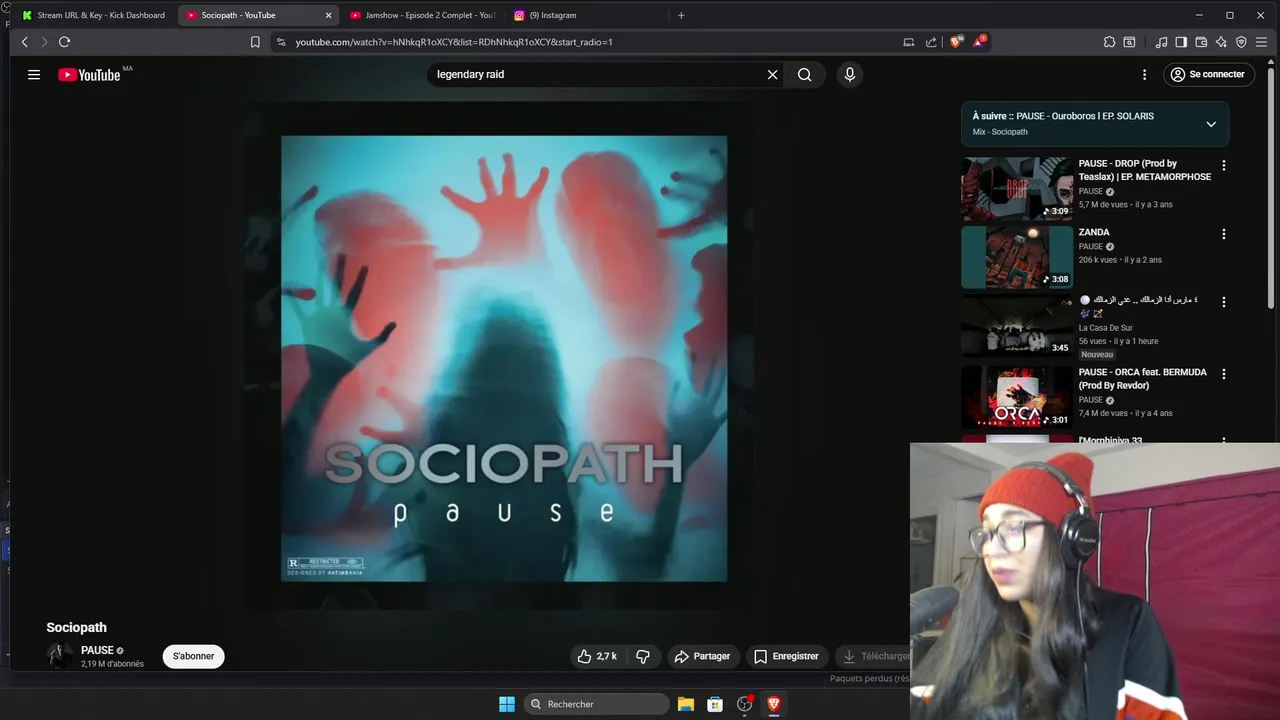This screenshot has width=1280, height=720.
Task: Play the ZANDA video thumbnail
Action: [1017, 257]
